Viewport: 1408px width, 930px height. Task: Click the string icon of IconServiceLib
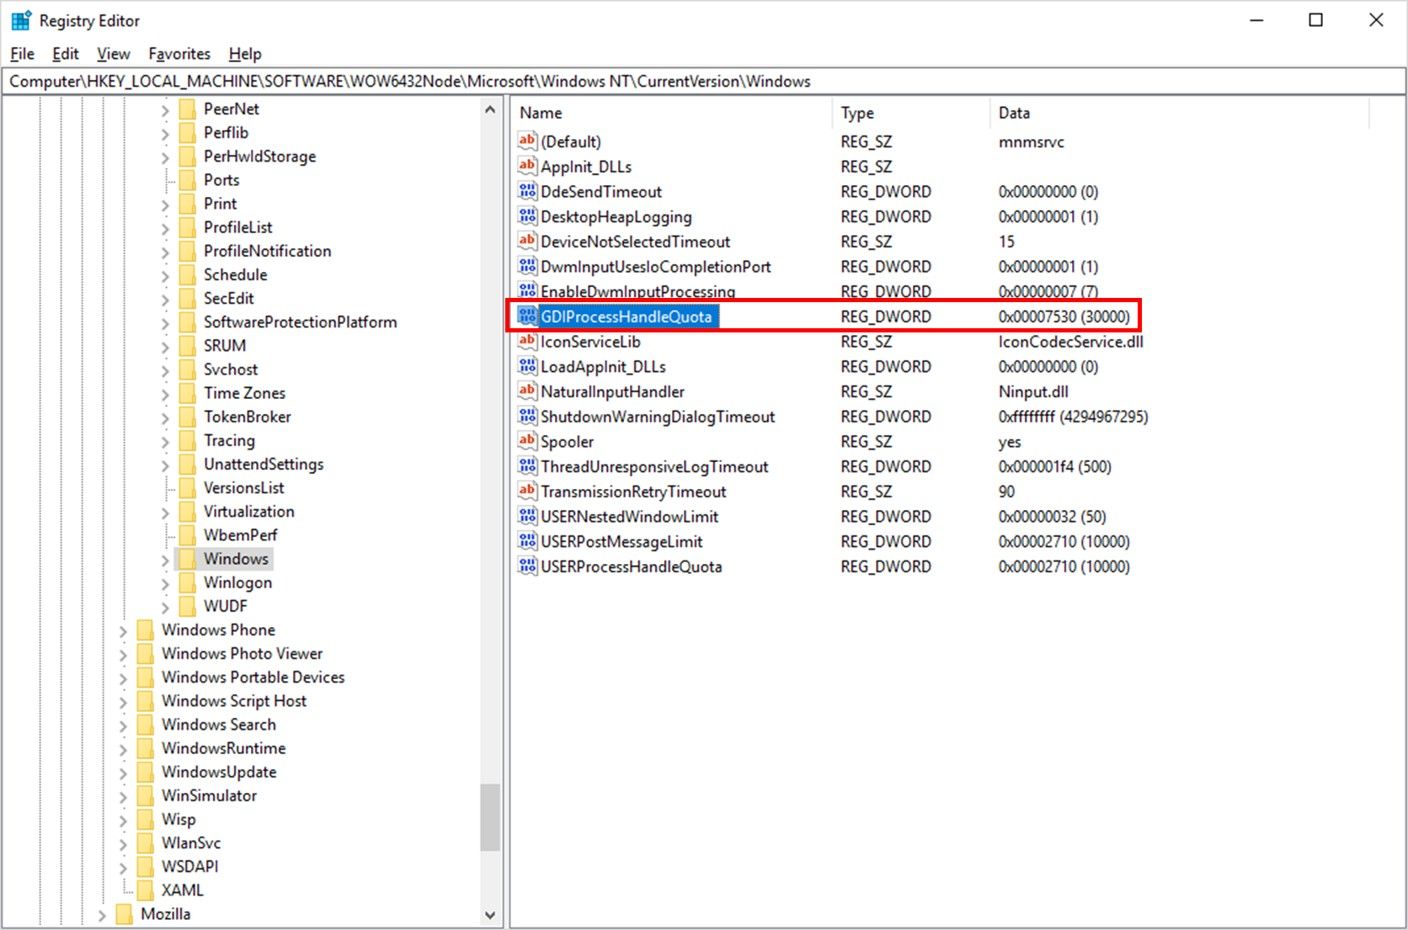pyautogui.click(x=527, y=341)
